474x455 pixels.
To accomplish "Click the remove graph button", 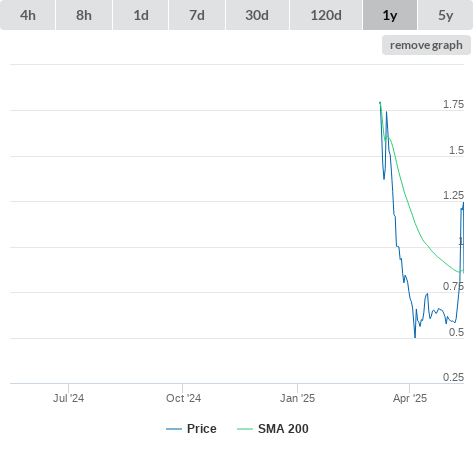I will [426, 45].
